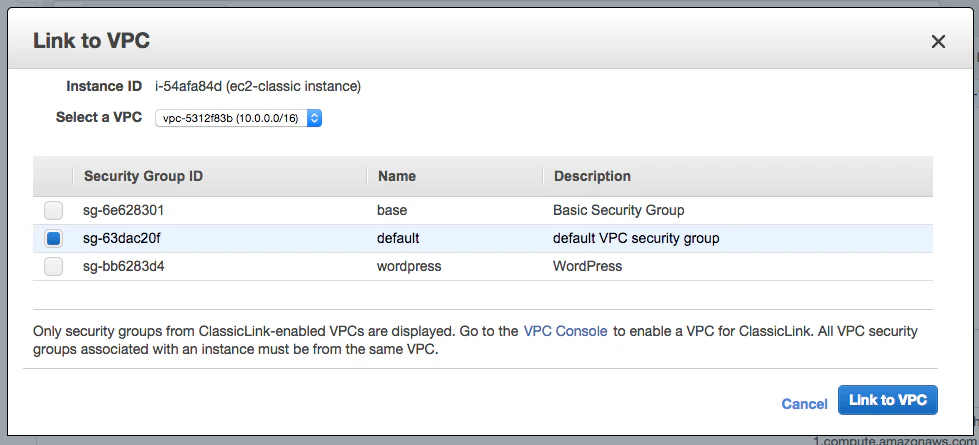Image resolution: width=979 pixels, height=445 pixels.
Task: Select the sg-6e628301 row ID
Action: point(122,211)
